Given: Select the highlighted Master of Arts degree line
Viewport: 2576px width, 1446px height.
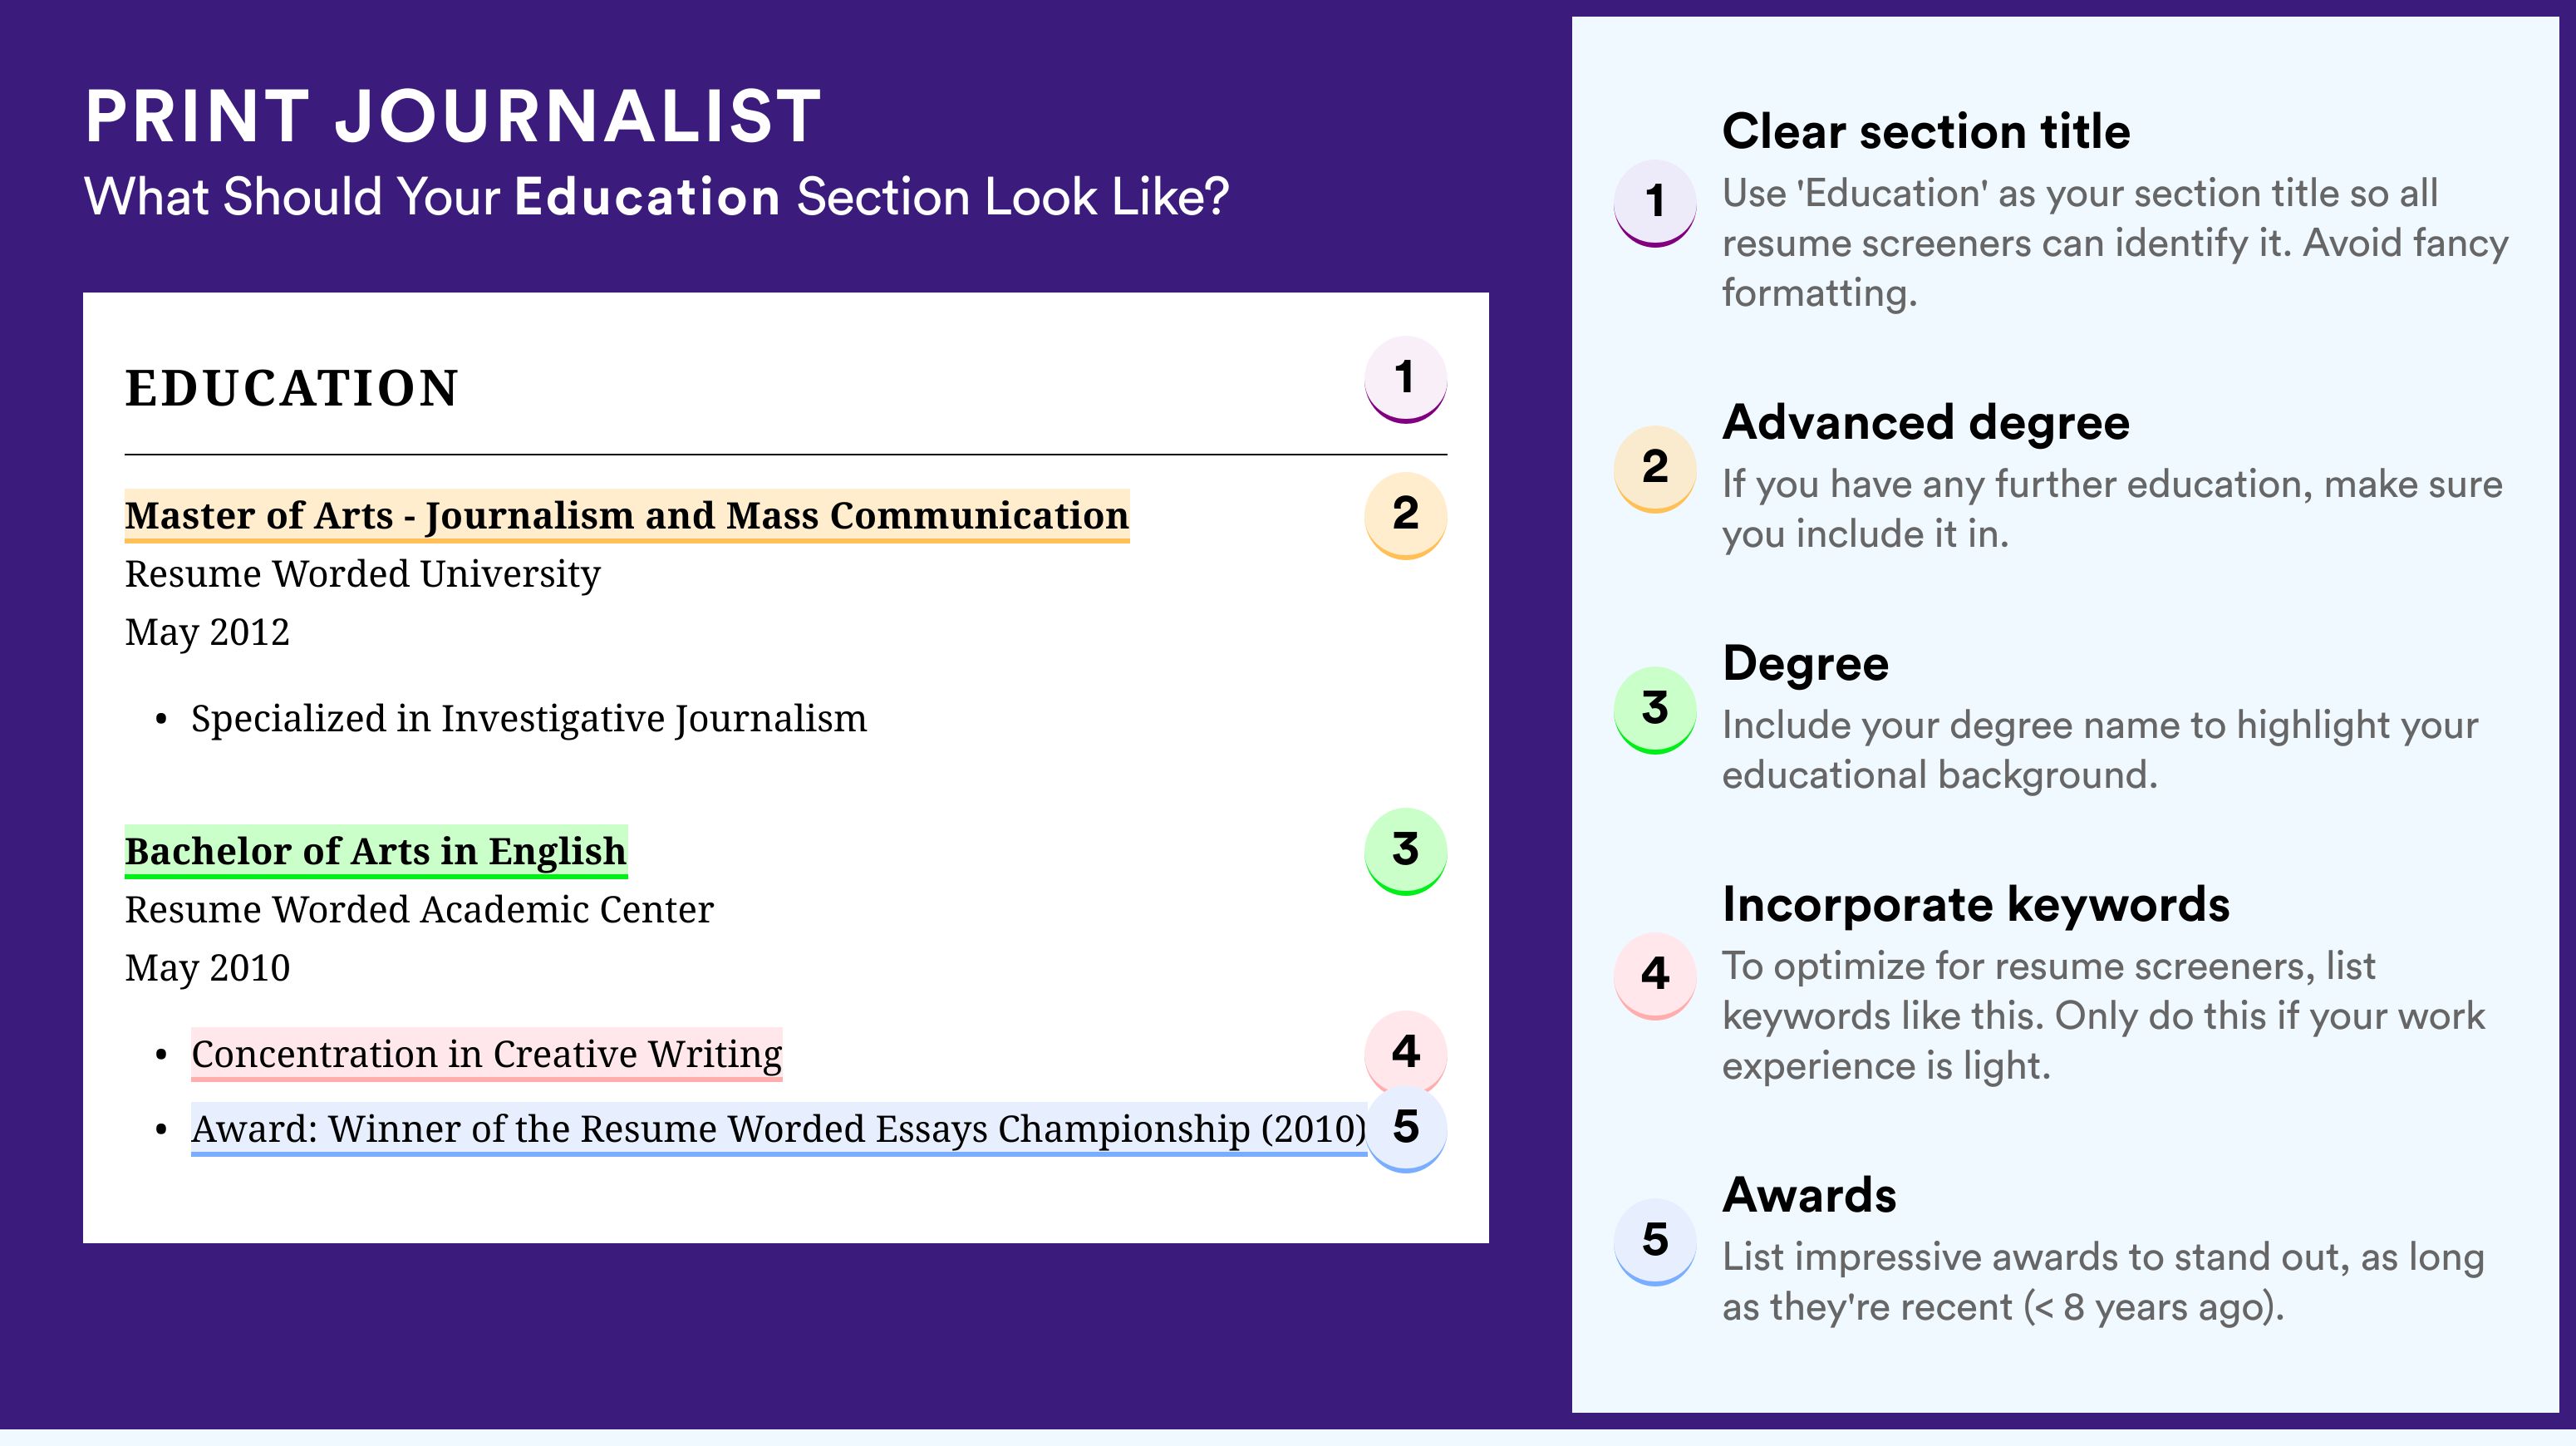Looking at the screenshot, I should tap(627, 516).
